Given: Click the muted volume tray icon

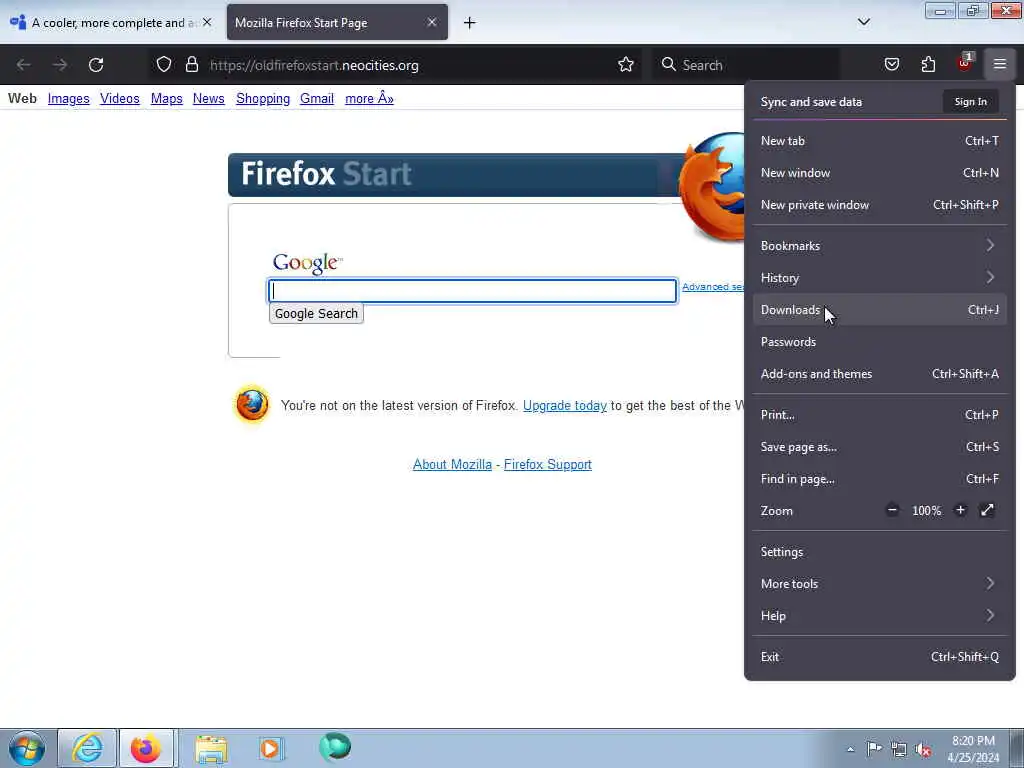Looking at the screenshot, I should [x=923, y=749].
